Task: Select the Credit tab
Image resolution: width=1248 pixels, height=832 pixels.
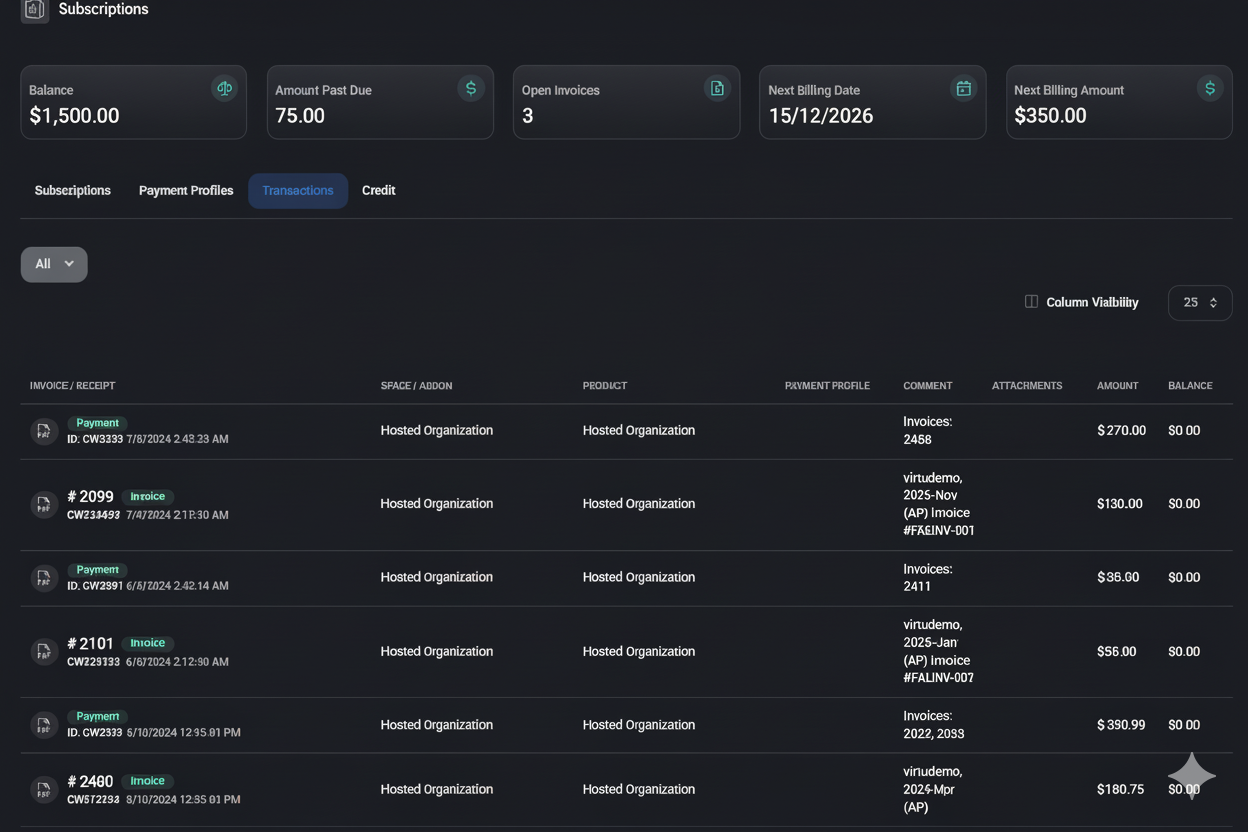Action: [x=378, y=191]
